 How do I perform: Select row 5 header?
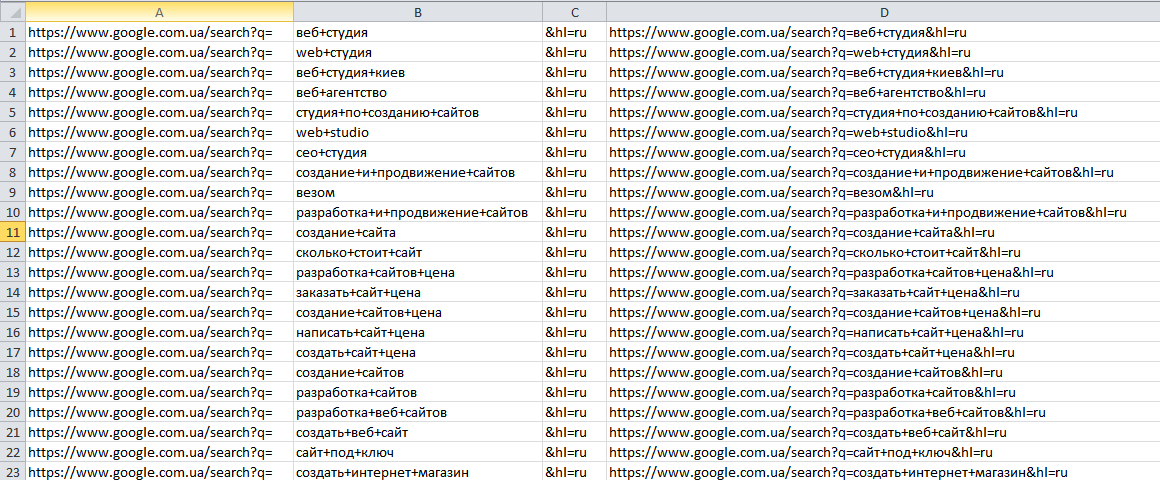coord(13,112)
